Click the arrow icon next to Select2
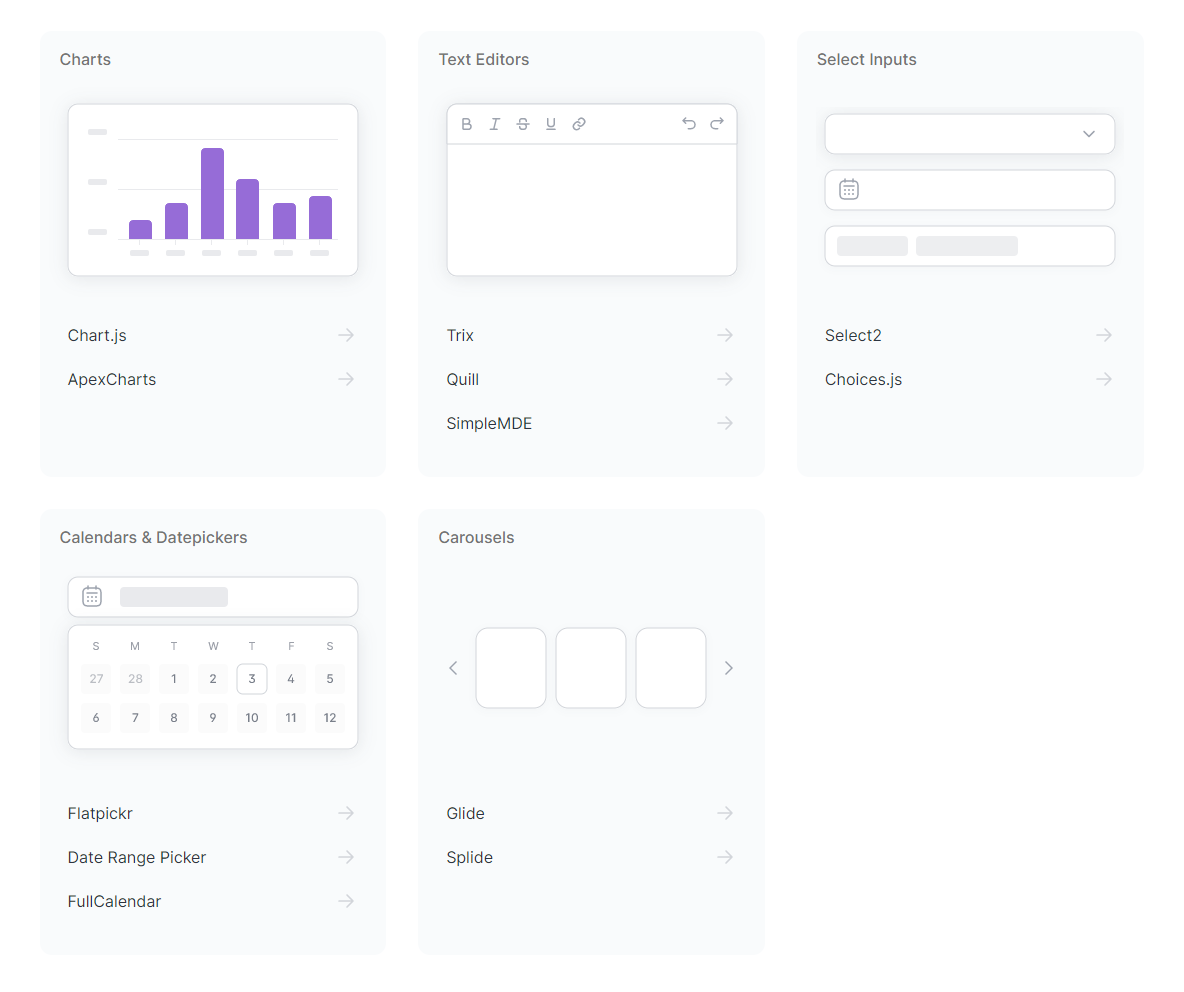The width and height of the screenshot is (1184, 992). point(1104,335)
